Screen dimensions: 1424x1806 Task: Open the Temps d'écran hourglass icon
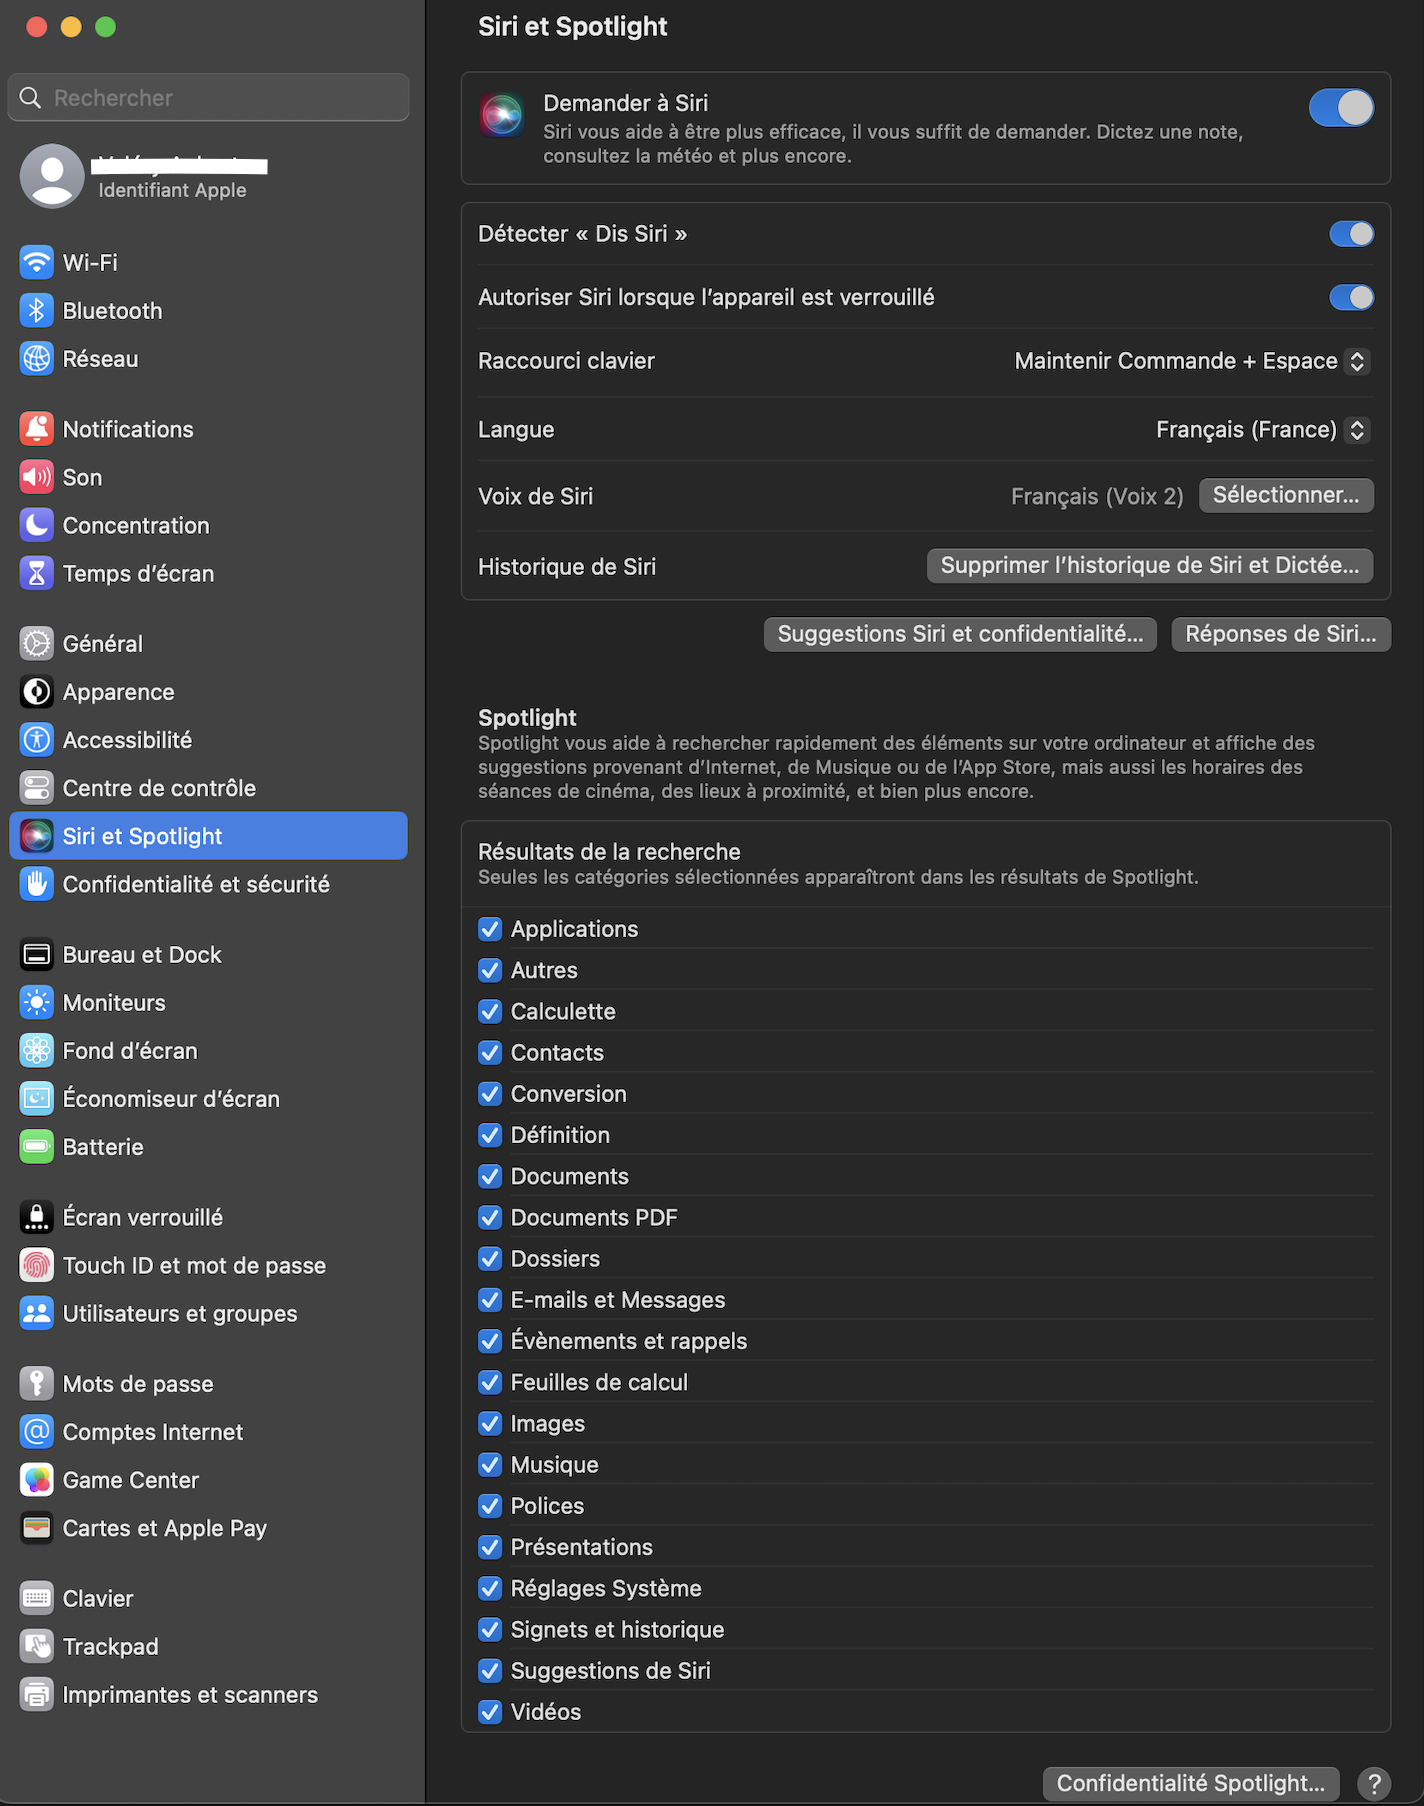coord(37,573)
